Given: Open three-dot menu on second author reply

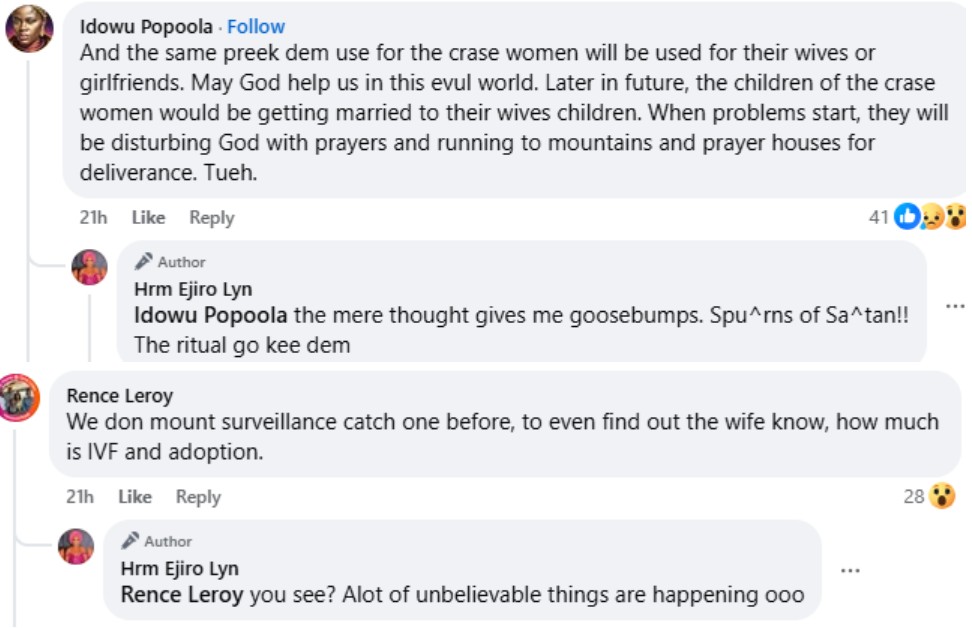Looking at the screenshot, I should [x=850, y=570].
